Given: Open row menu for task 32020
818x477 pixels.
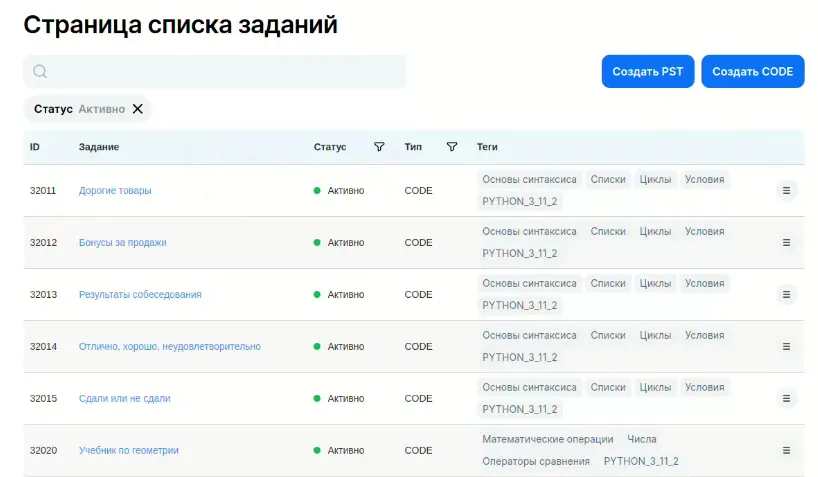Looking at the screenshot, I should [786, 450].
